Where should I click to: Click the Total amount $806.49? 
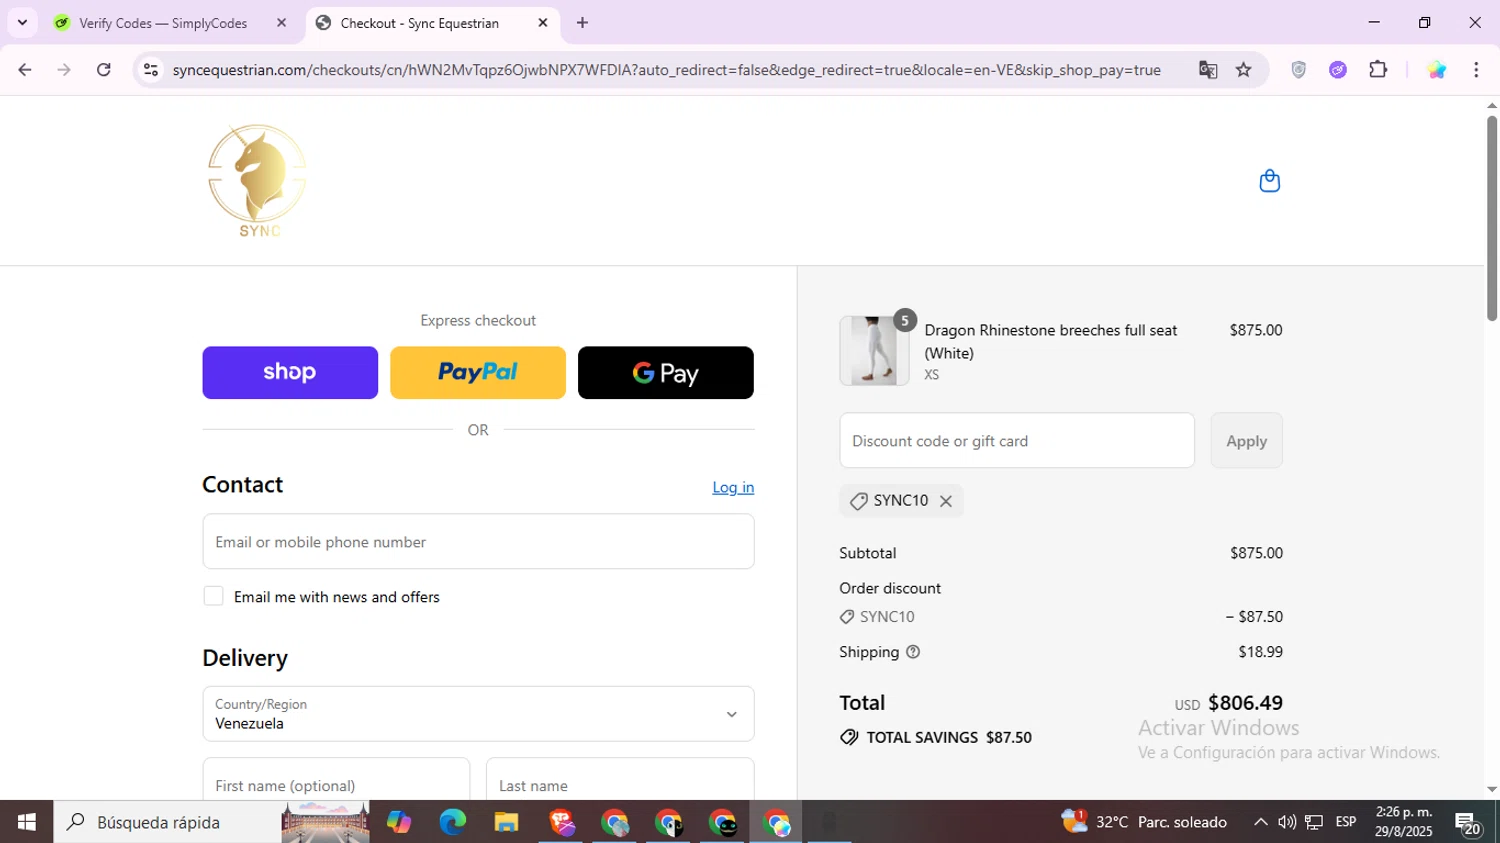point(1245,703)
